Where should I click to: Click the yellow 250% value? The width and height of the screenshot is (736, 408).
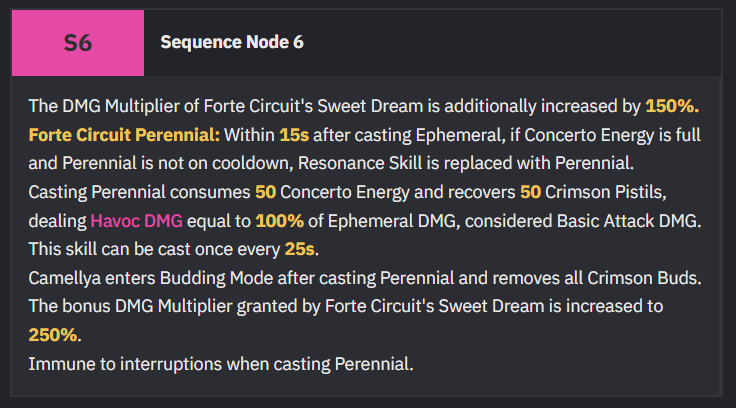pos(53,335)
